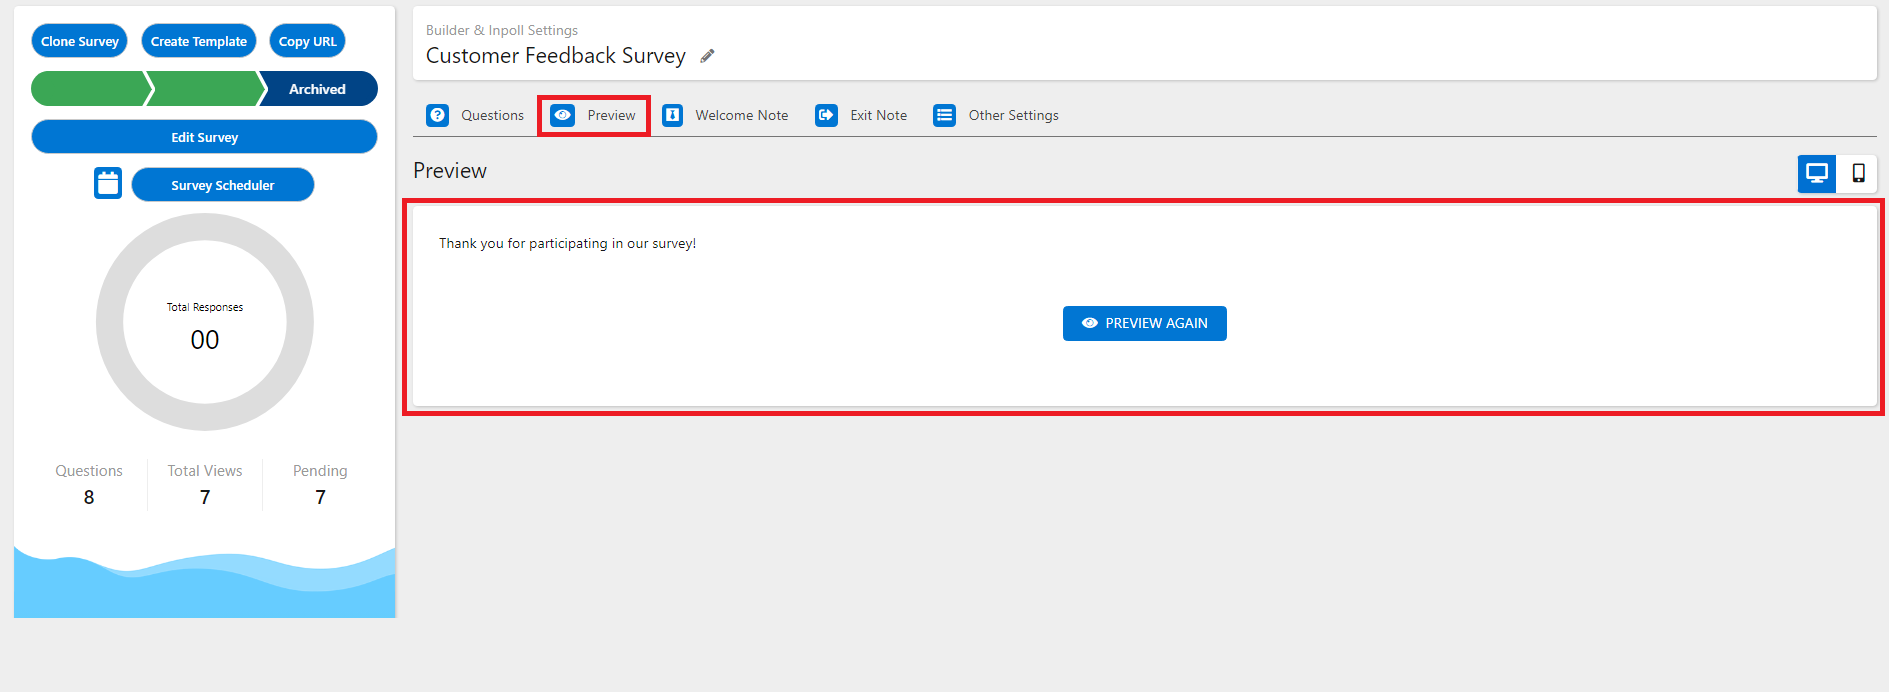
Task: Click the Total Responses donut chart
Action: 205,322
